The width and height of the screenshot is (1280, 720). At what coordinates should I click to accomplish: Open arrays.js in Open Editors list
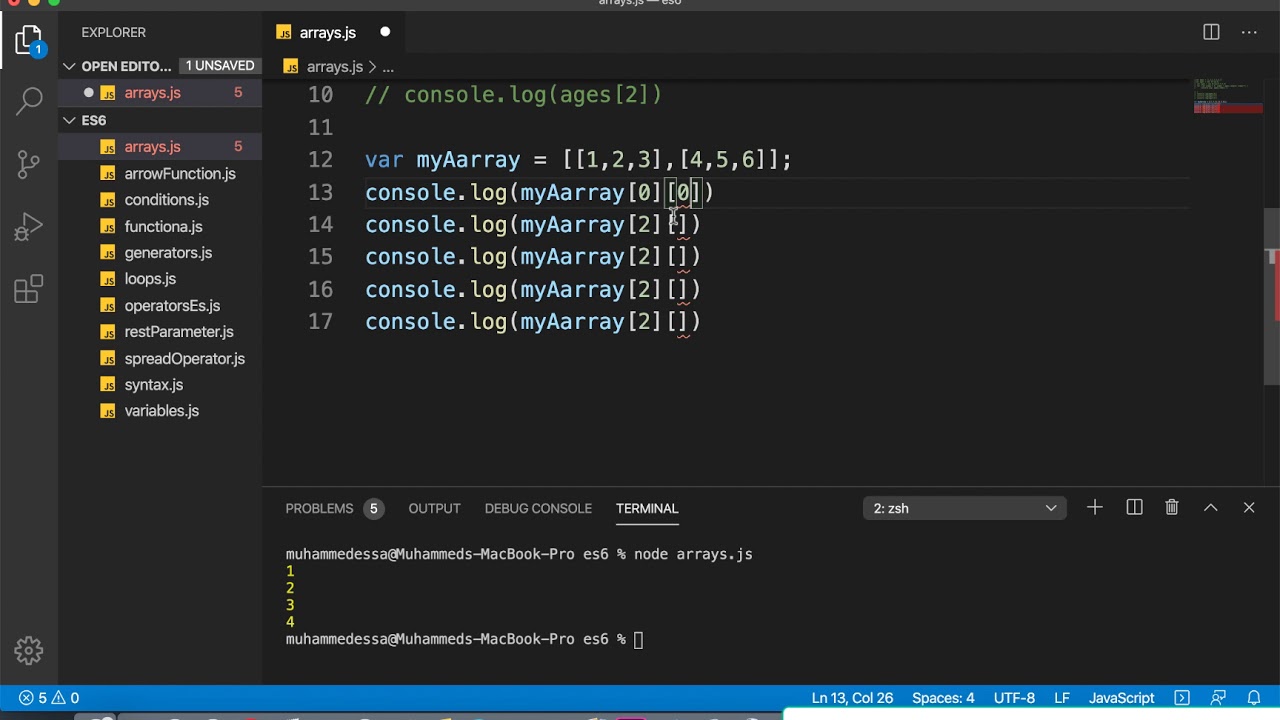point(152,93)
